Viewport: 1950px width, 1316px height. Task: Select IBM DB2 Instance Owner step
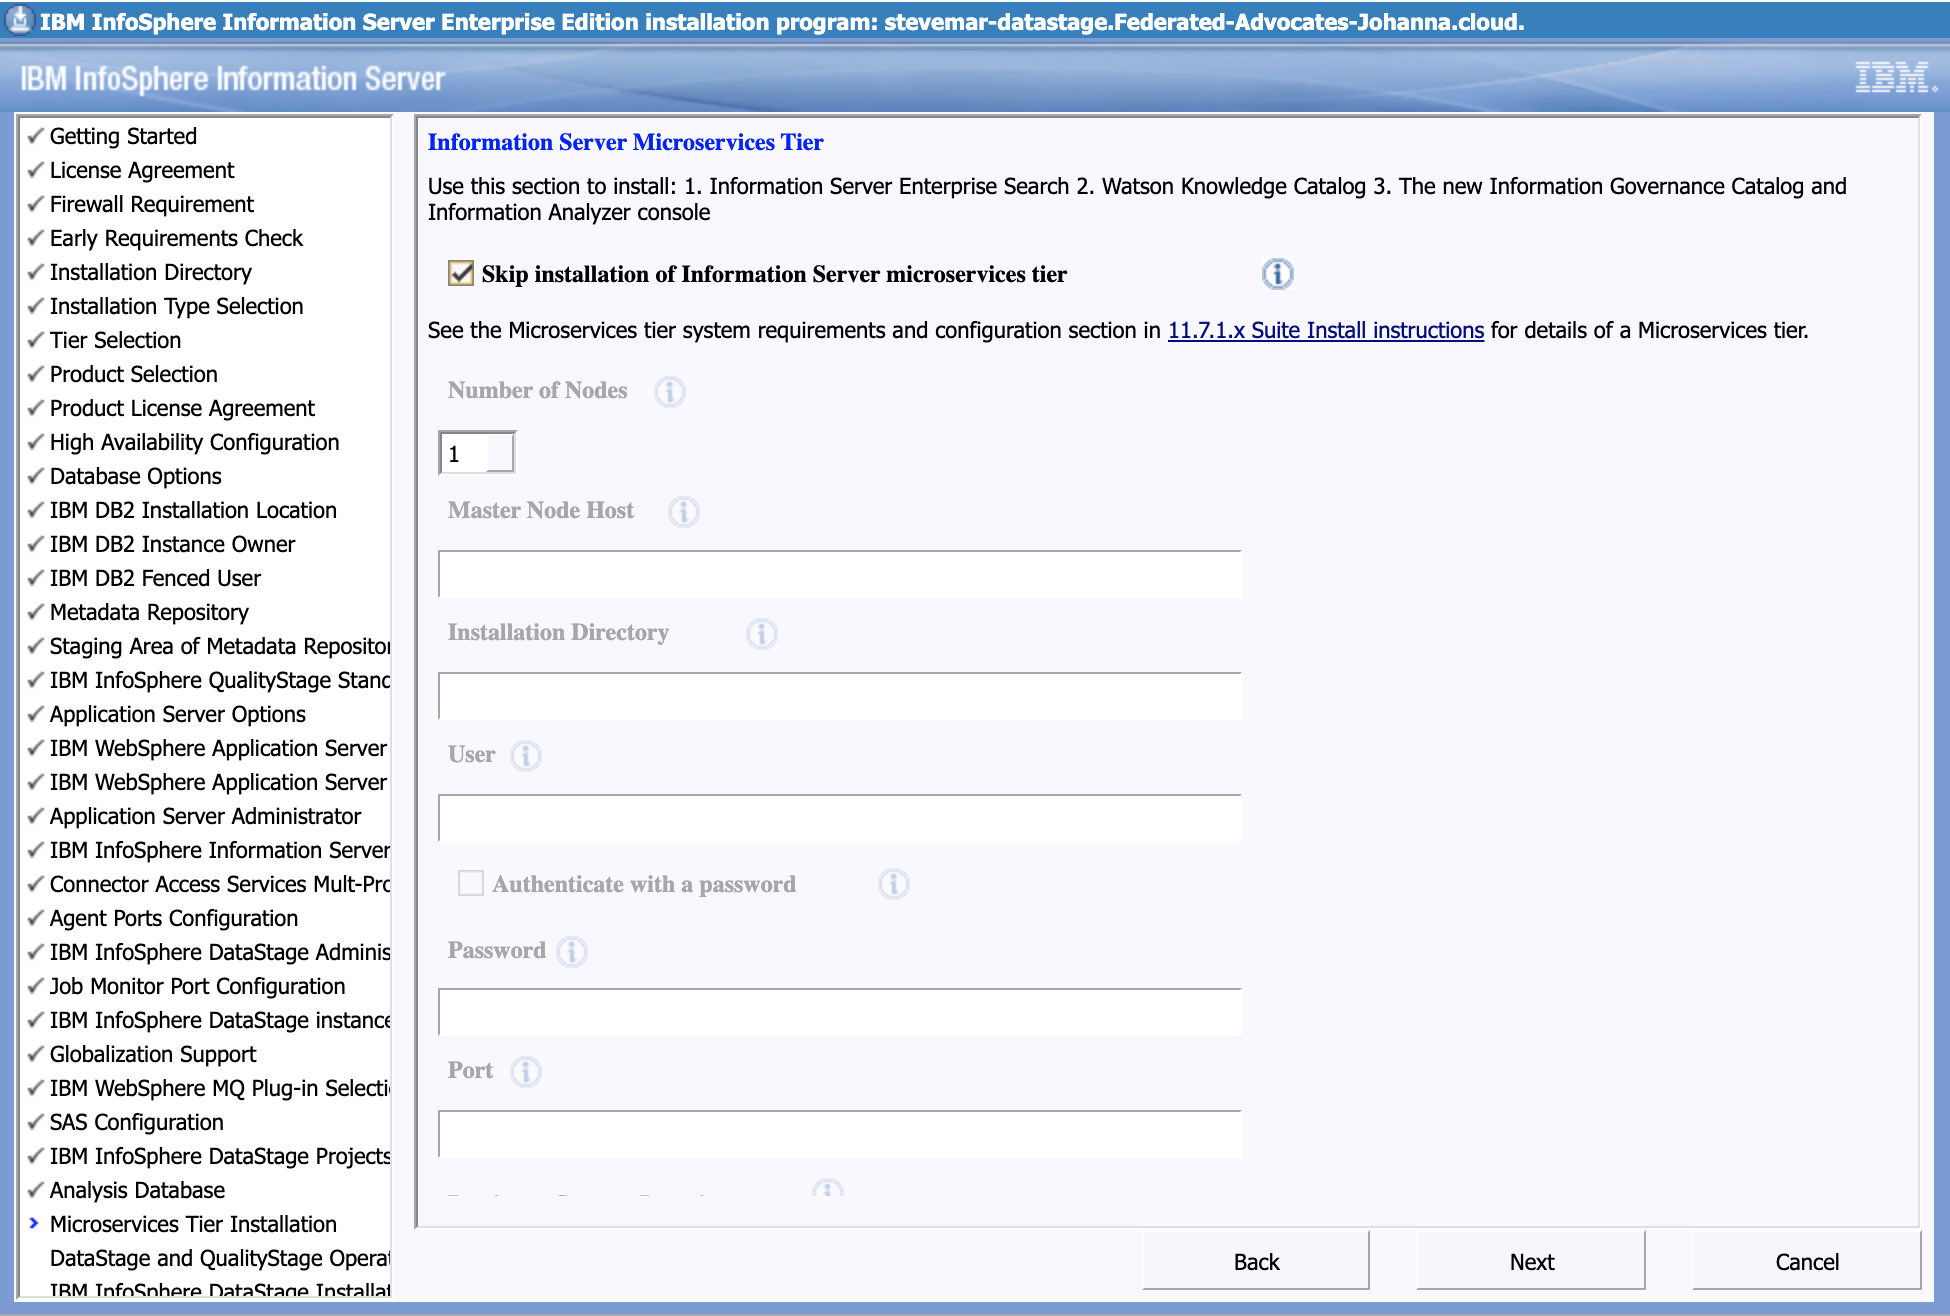(x=172, y=544)
